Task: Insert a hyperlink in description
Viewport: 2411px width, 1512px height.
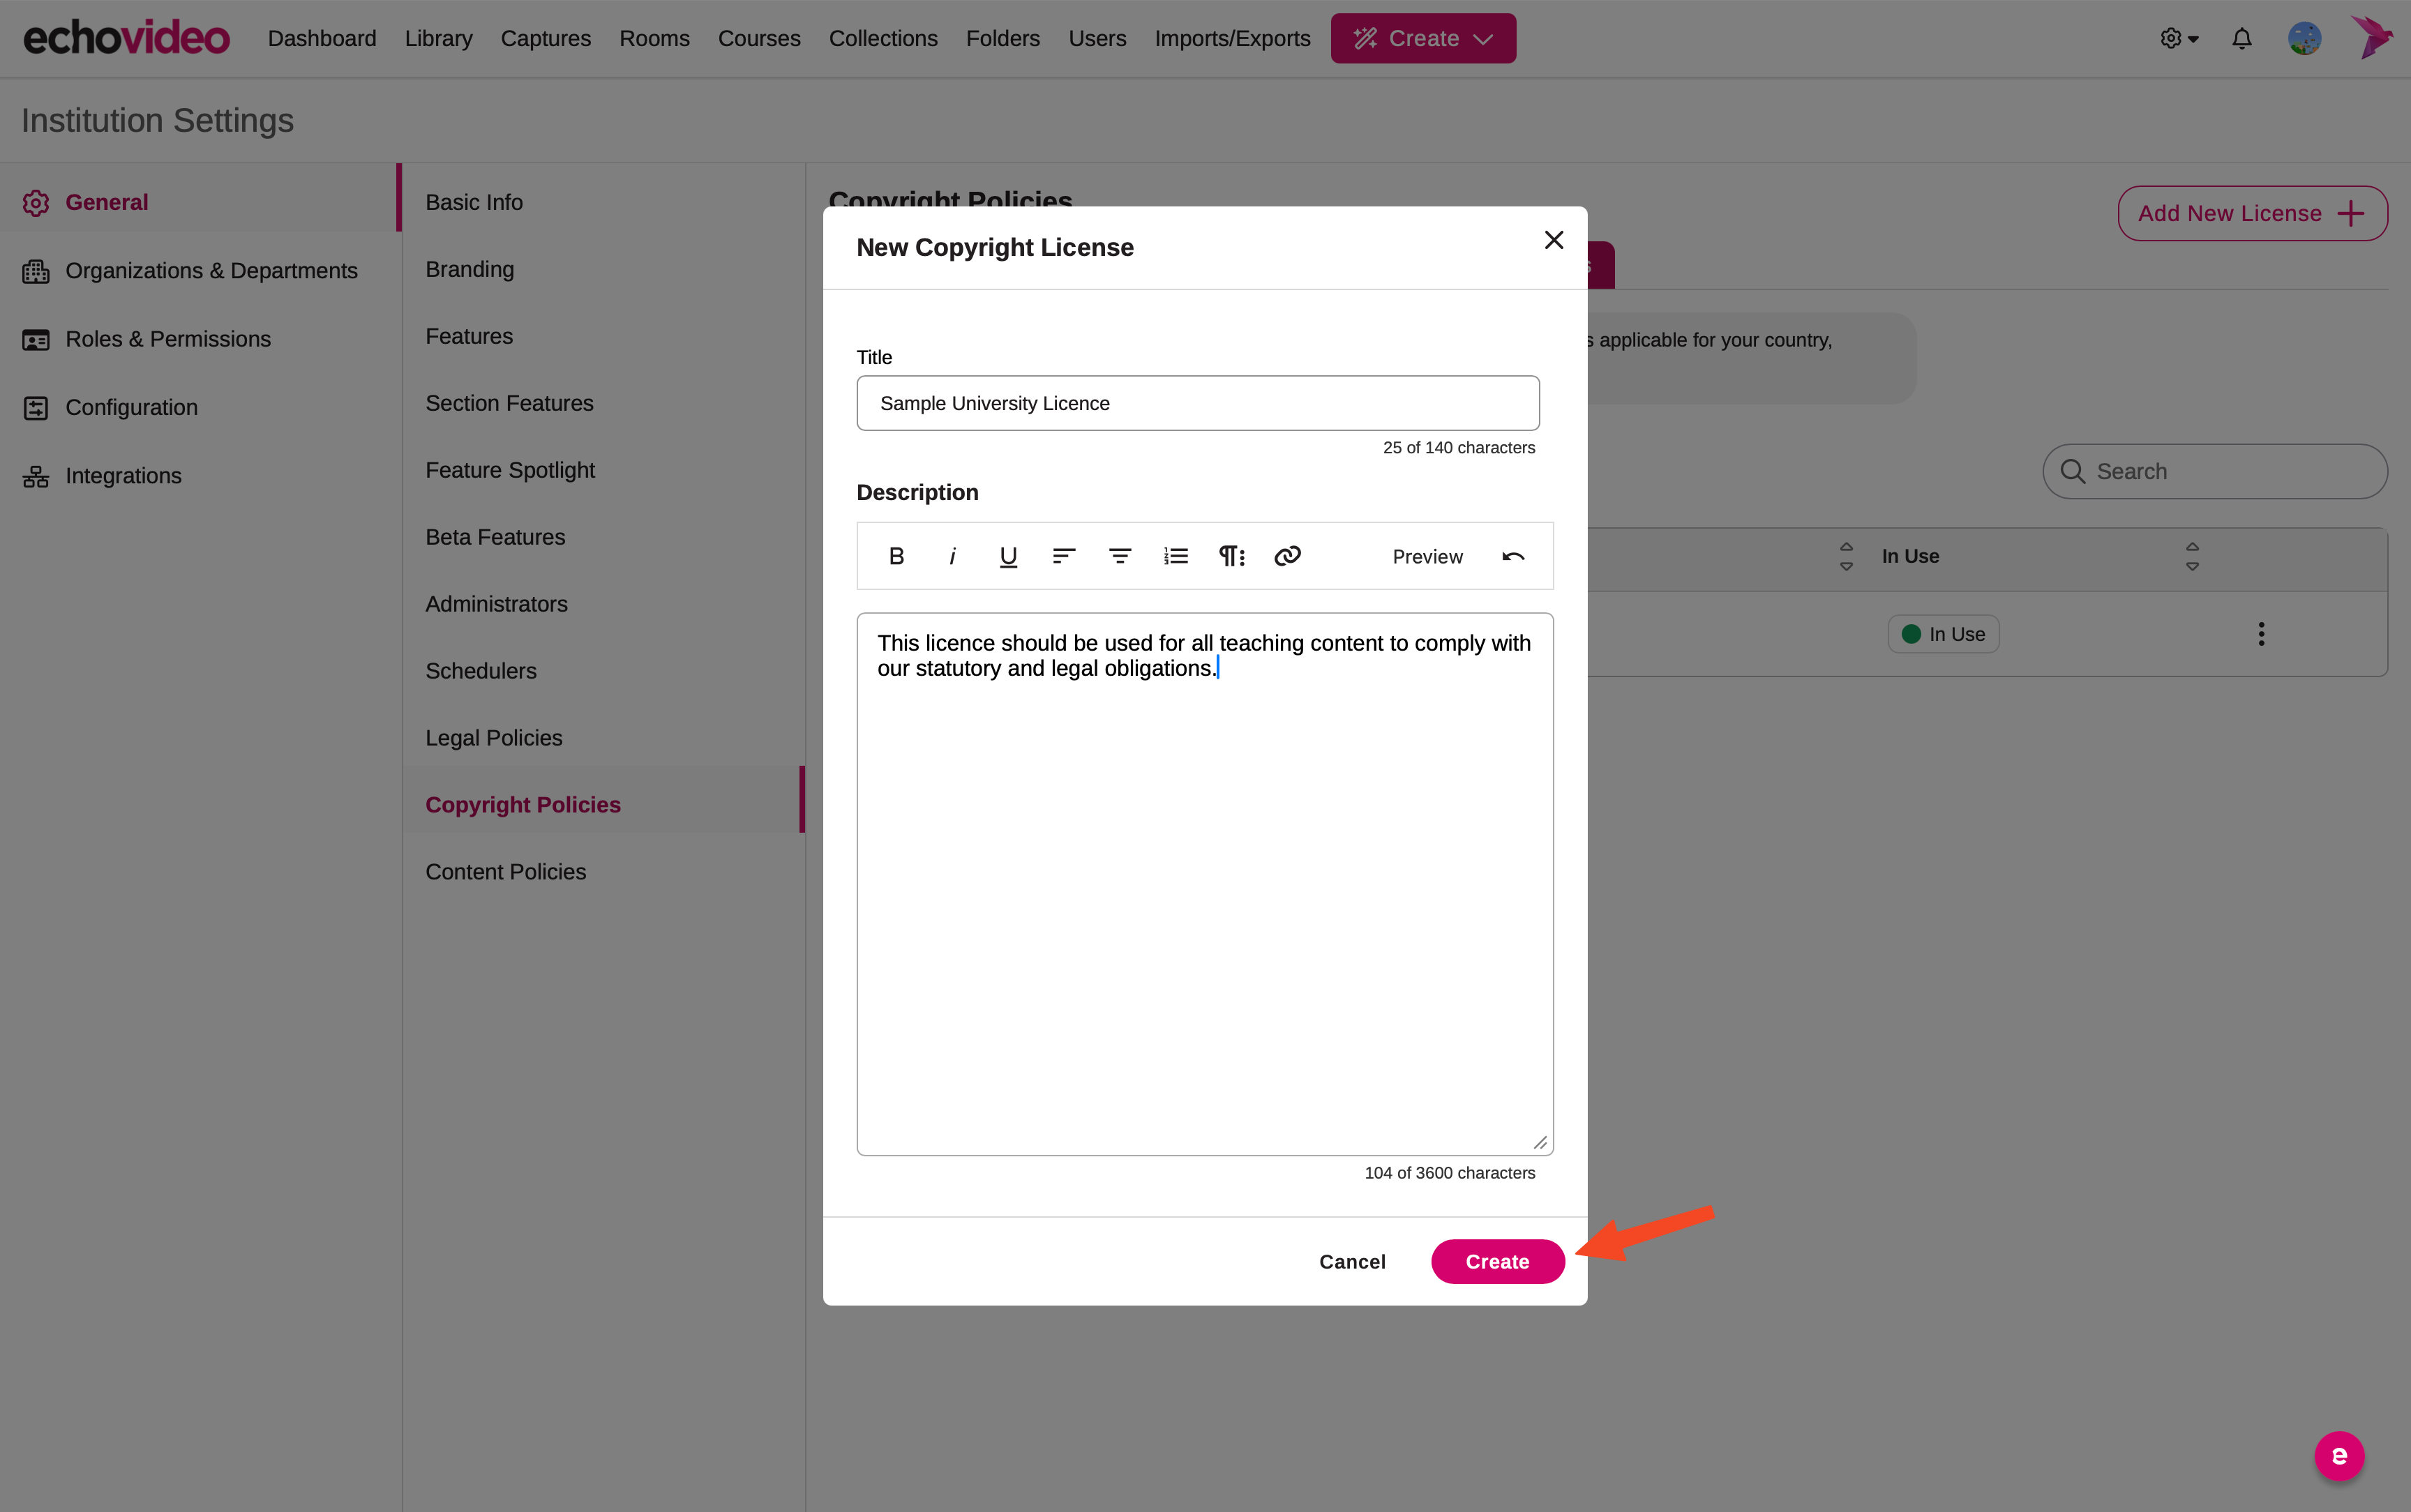Action: click(x=1288, y=556)
